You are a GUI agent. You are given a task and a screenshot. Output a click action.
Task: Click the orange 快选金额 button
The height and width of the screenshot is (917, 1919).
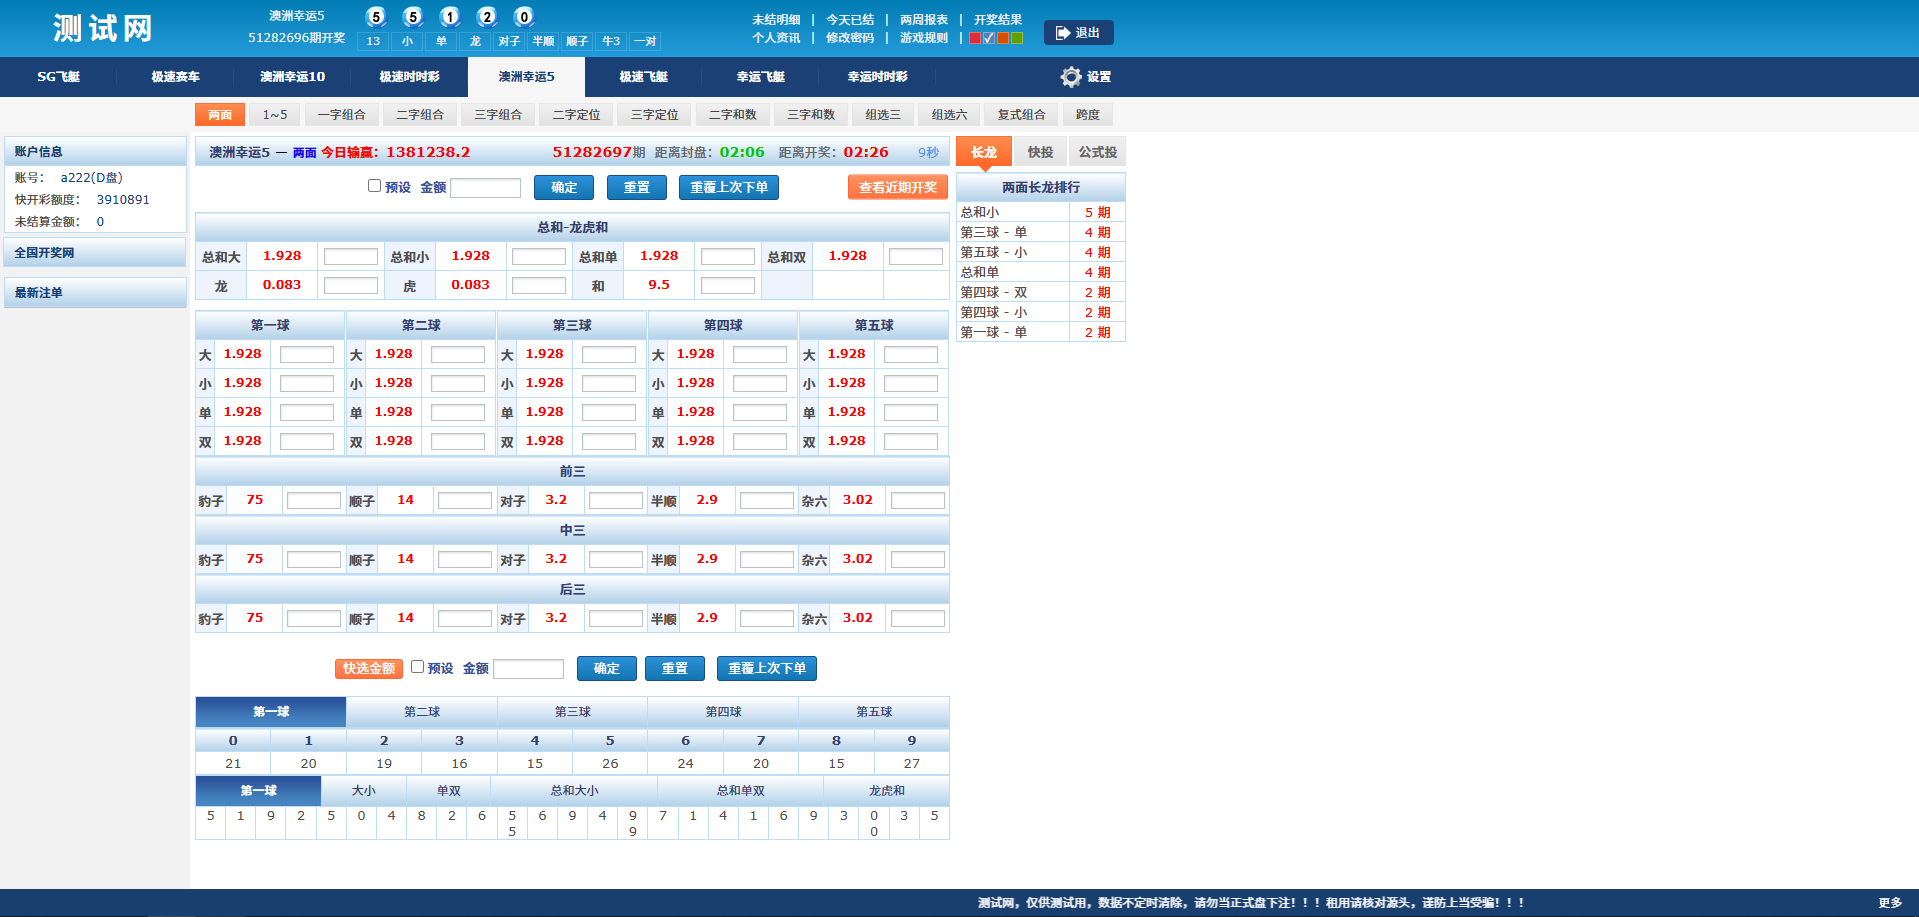(x=369, y=668)
